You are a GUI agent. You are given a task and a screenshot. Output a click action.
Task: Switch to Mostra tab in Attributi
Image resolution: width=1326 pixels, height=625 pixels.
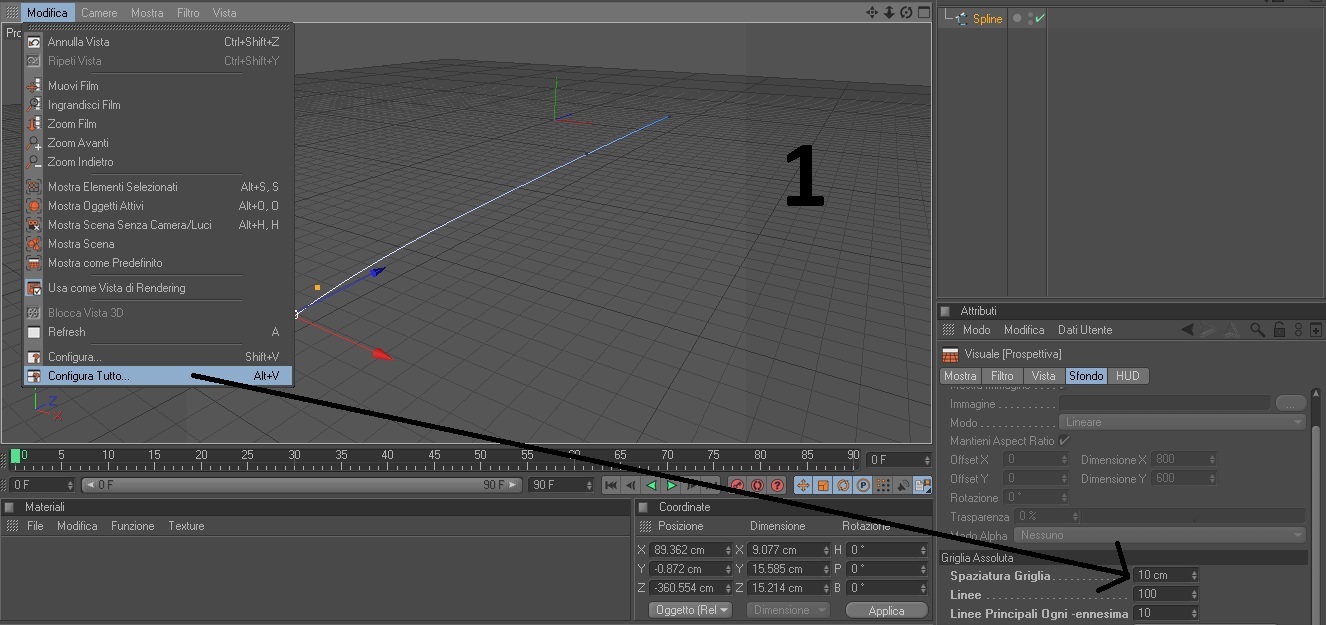click(960, 376)
